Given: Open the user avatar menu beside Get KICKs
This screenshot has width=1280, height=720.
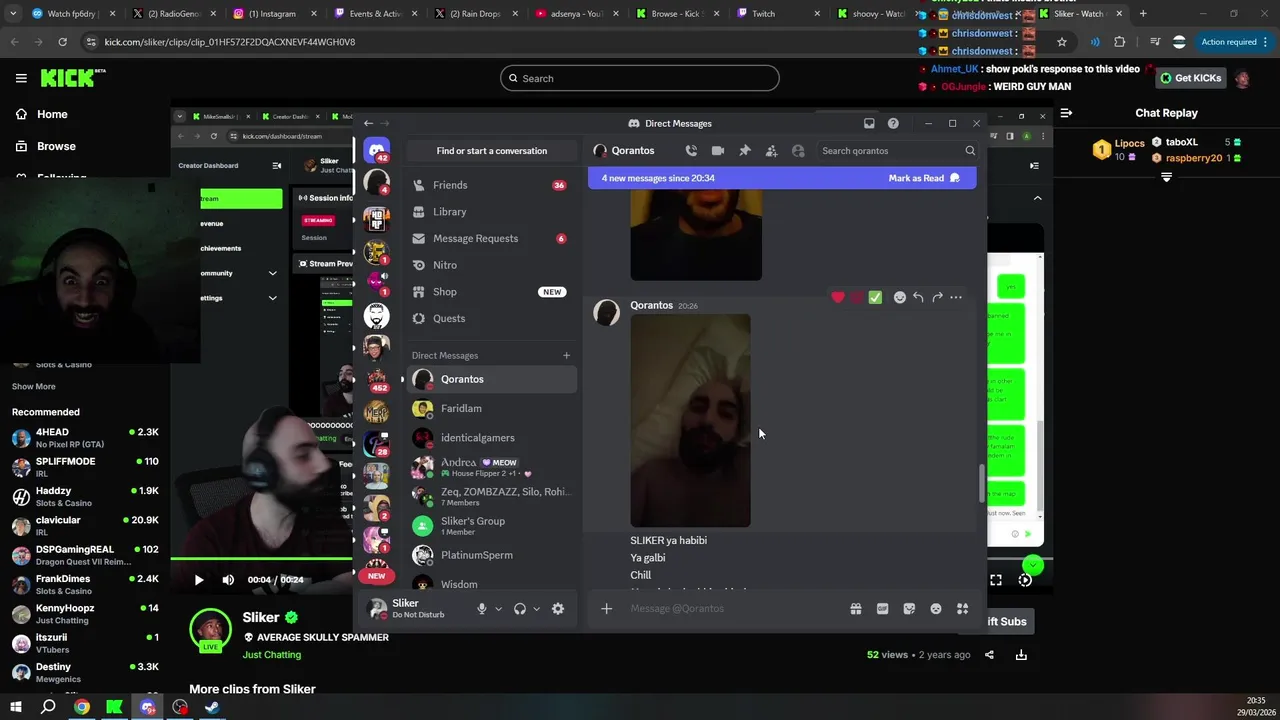Looking at the screenshot, I should click(x=1242, y=78).
